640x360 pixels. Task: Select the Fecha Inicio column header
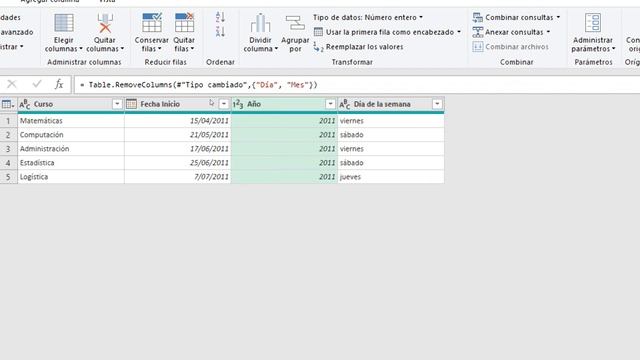click(178, 104)
